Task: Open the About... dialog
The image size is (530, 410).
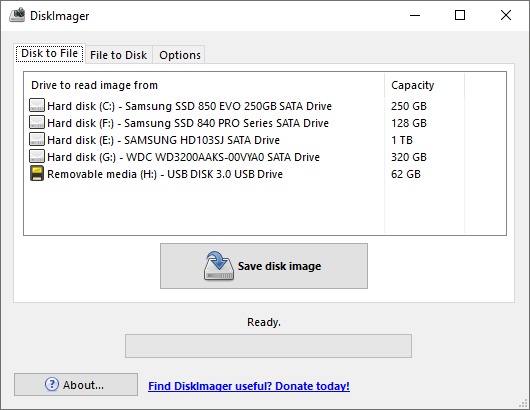Action: point(76,385)
